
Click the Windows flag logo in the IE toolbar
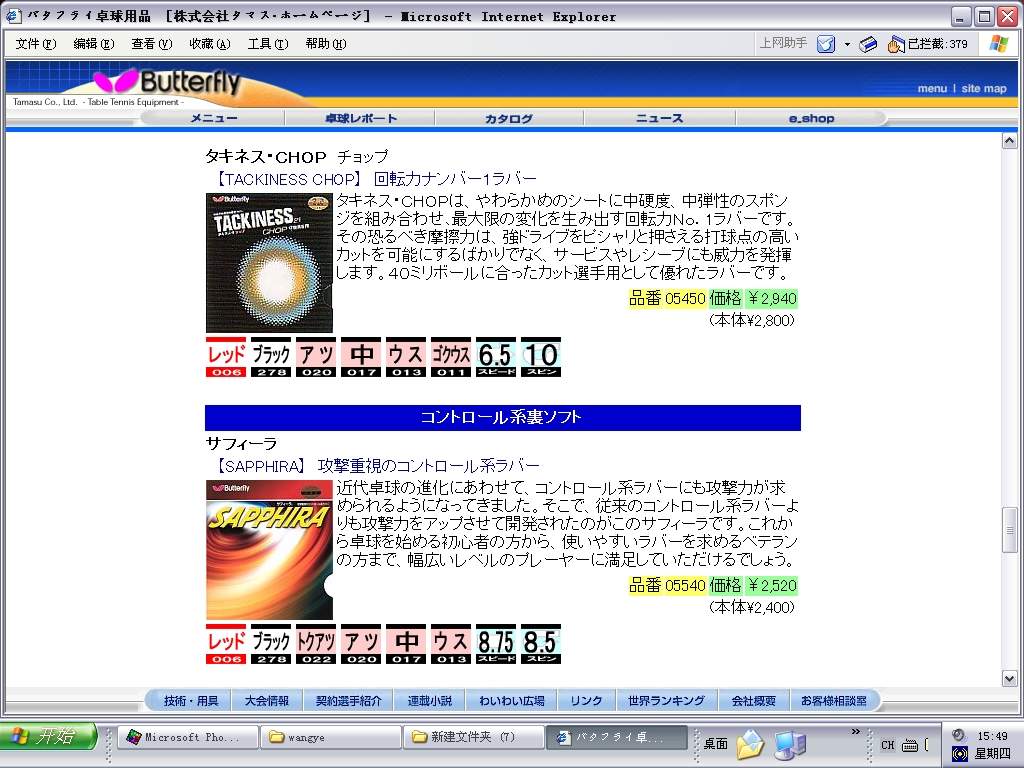(999, 44)
